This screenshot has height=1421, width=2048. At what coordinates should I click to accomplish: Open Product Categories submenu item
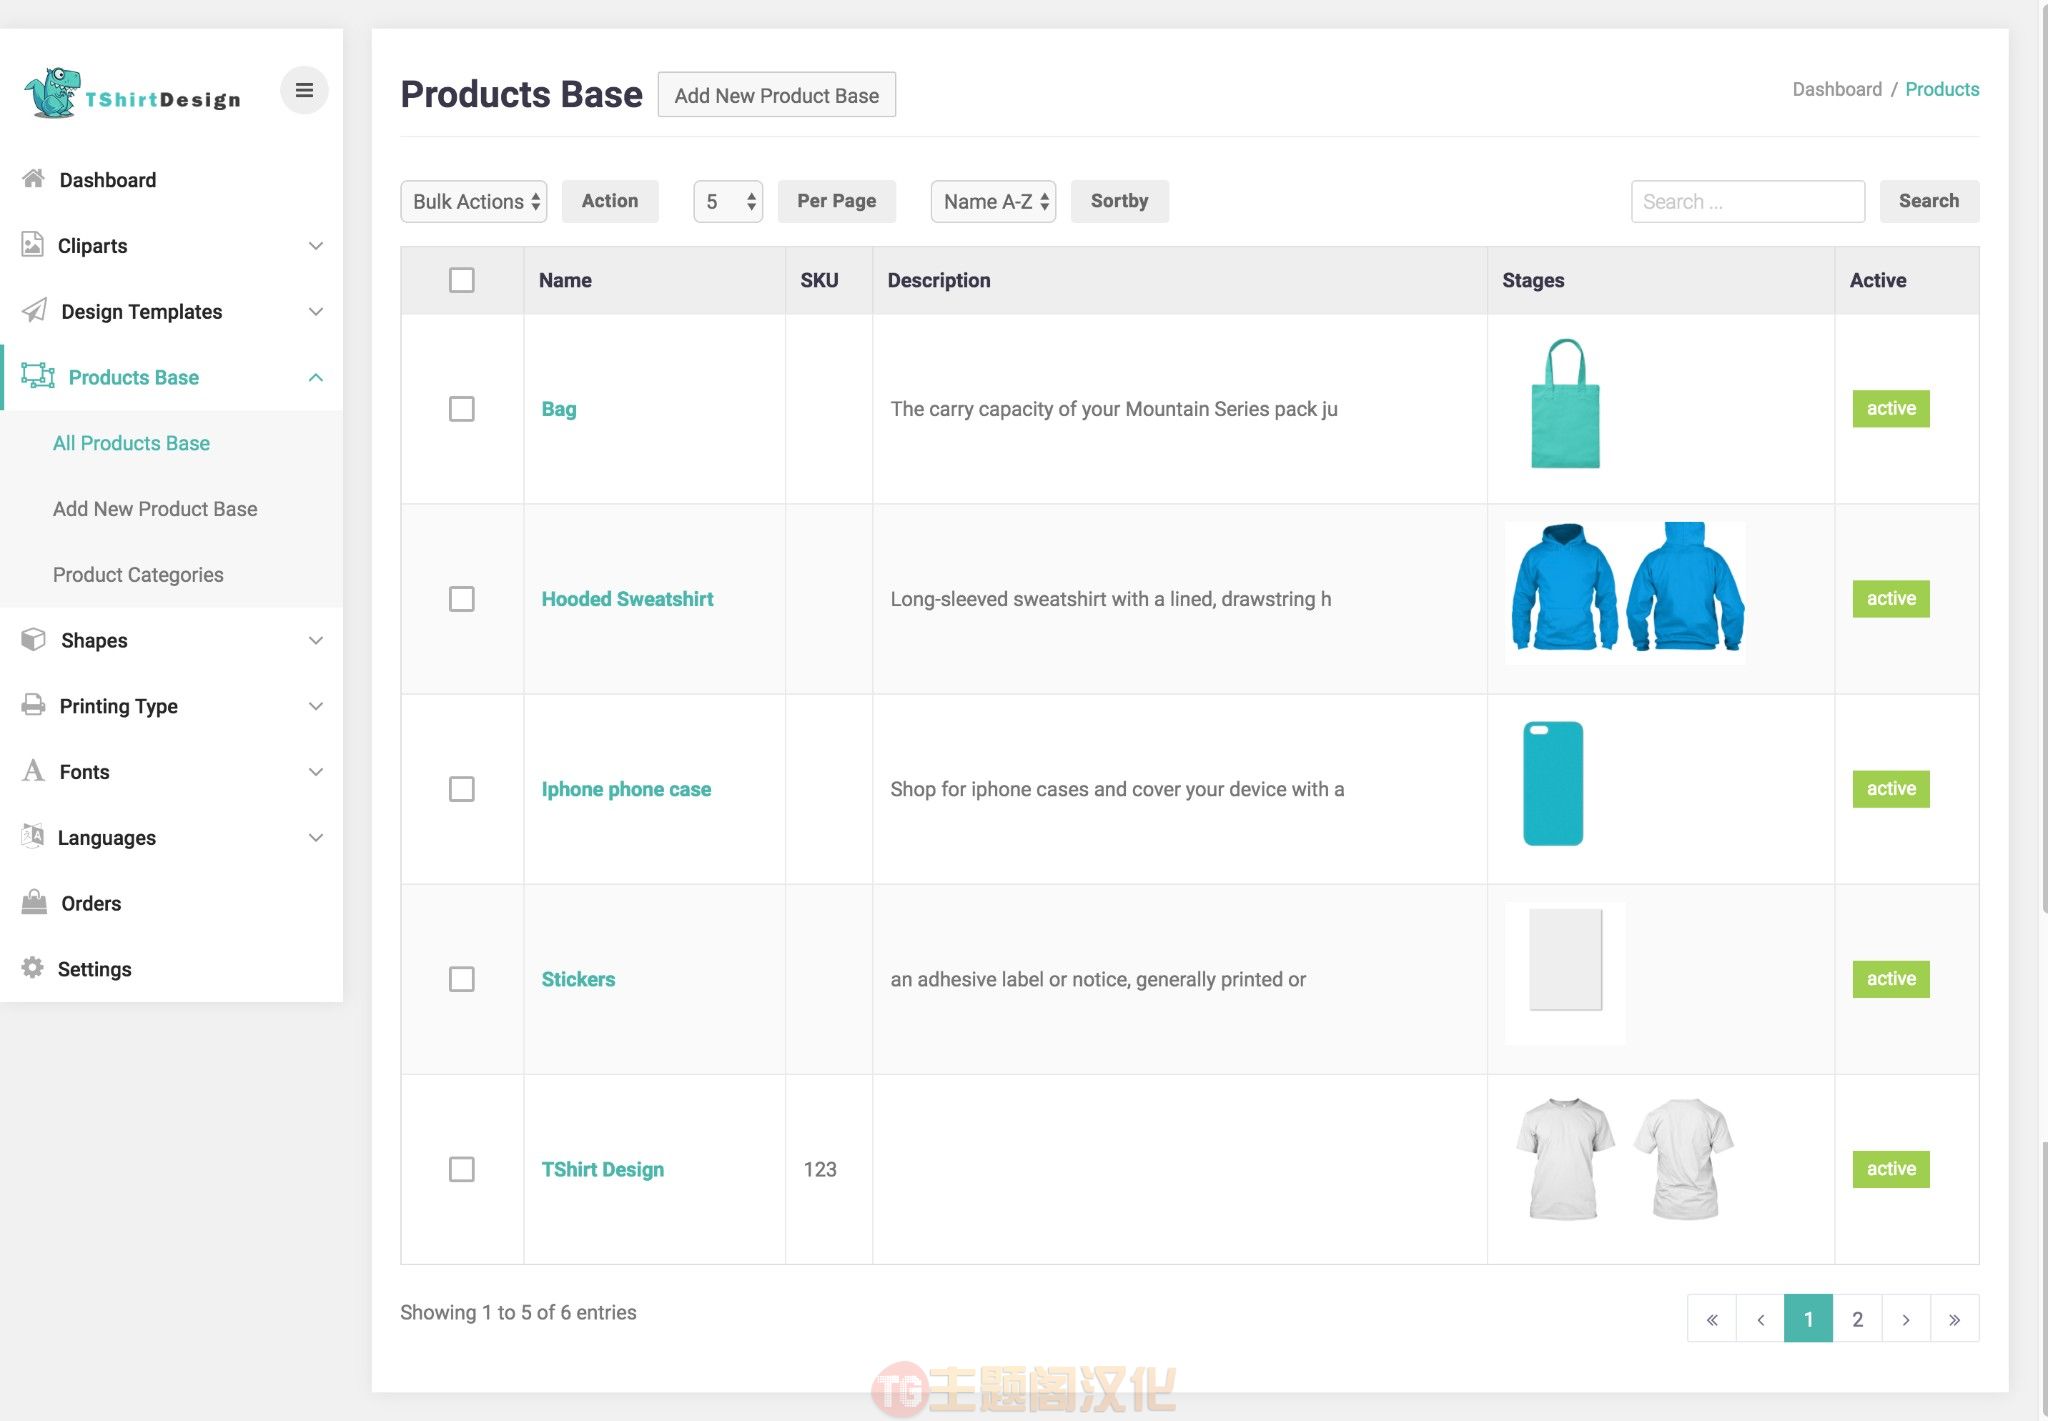coord(138,575)
